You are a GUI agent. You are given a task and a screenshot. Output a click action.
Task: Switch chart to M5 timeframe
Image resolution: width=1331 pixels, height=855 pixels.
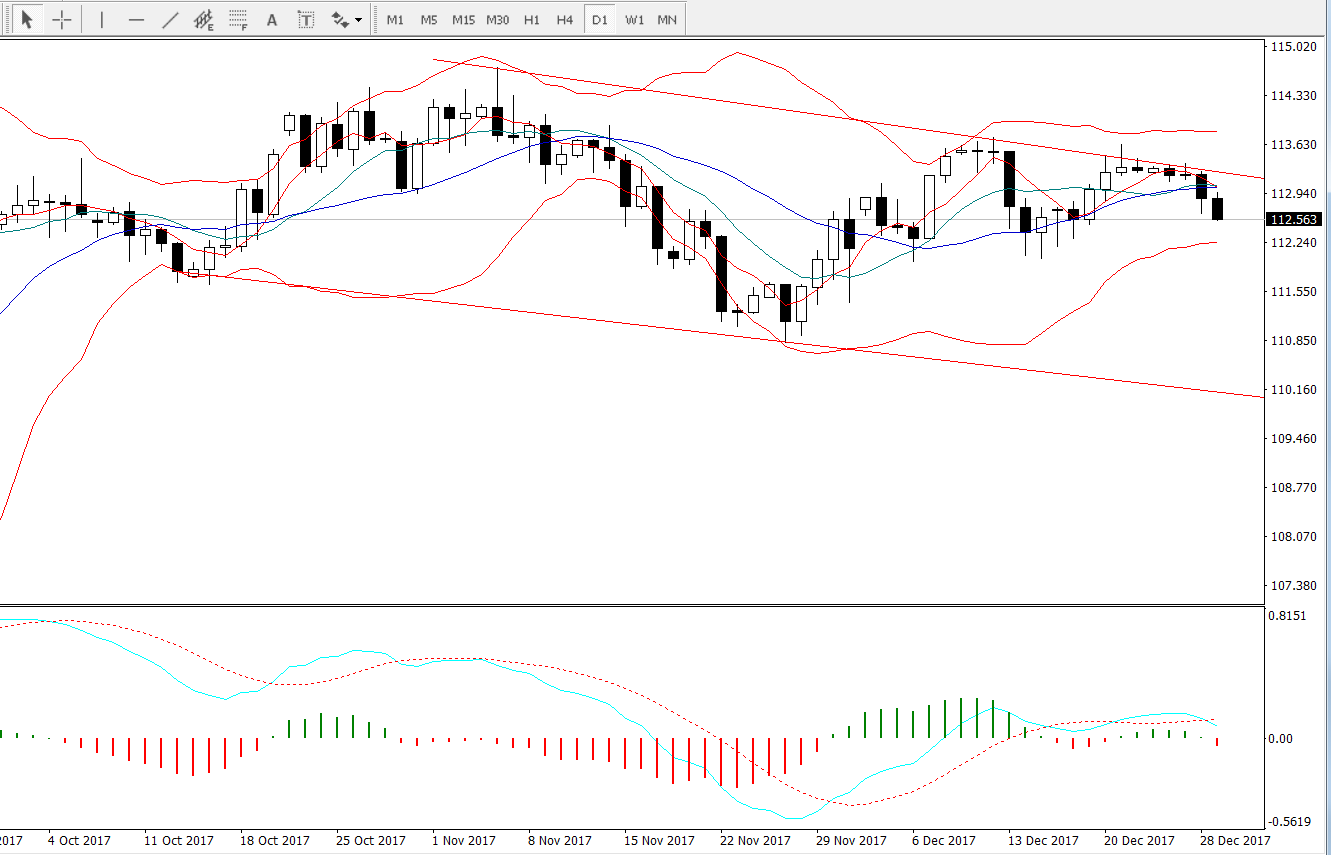click(429, 19)
